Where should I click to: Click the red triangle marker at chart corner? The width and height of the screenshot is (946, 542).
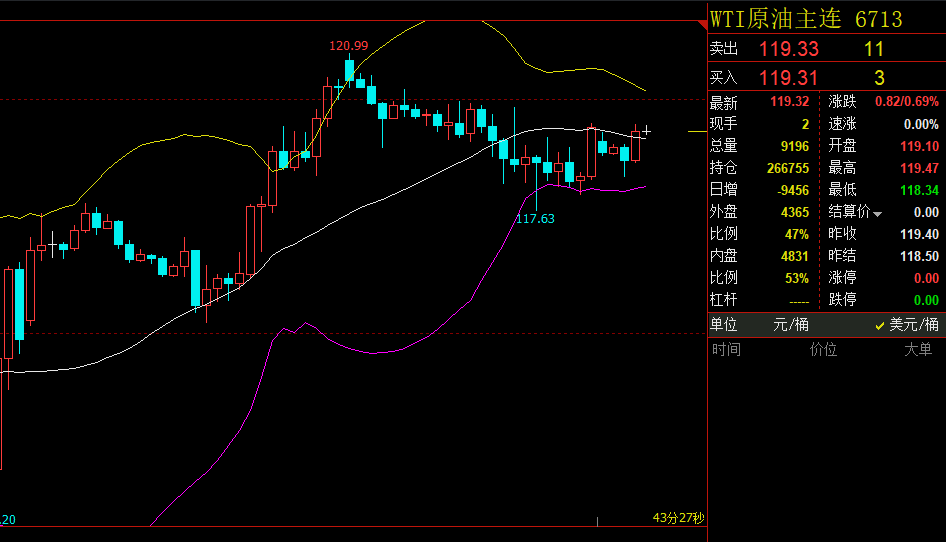coord(703,25)
